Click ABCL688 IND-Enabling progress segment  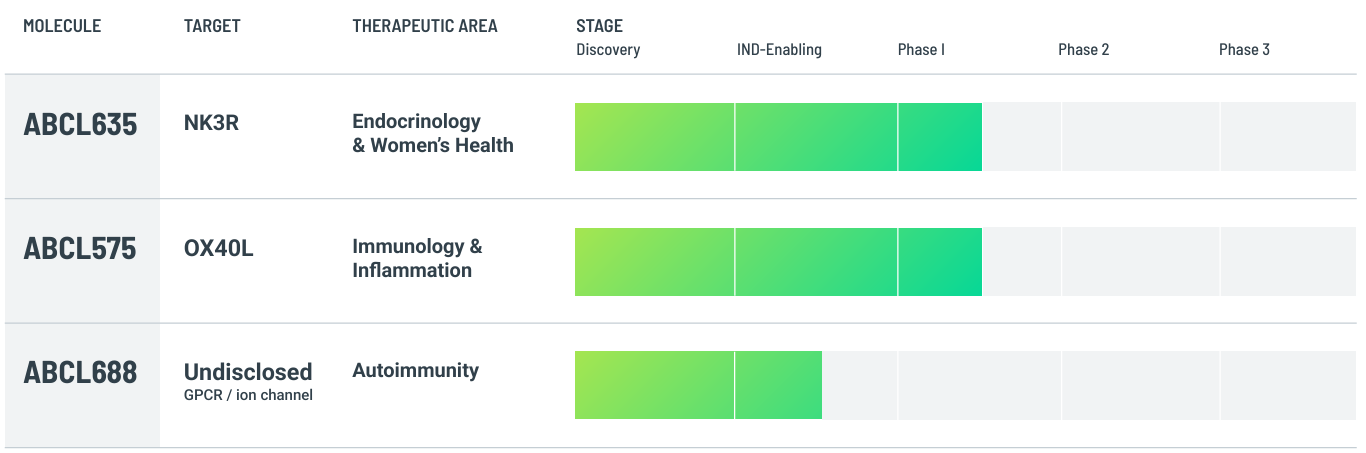tap(778, 385)
